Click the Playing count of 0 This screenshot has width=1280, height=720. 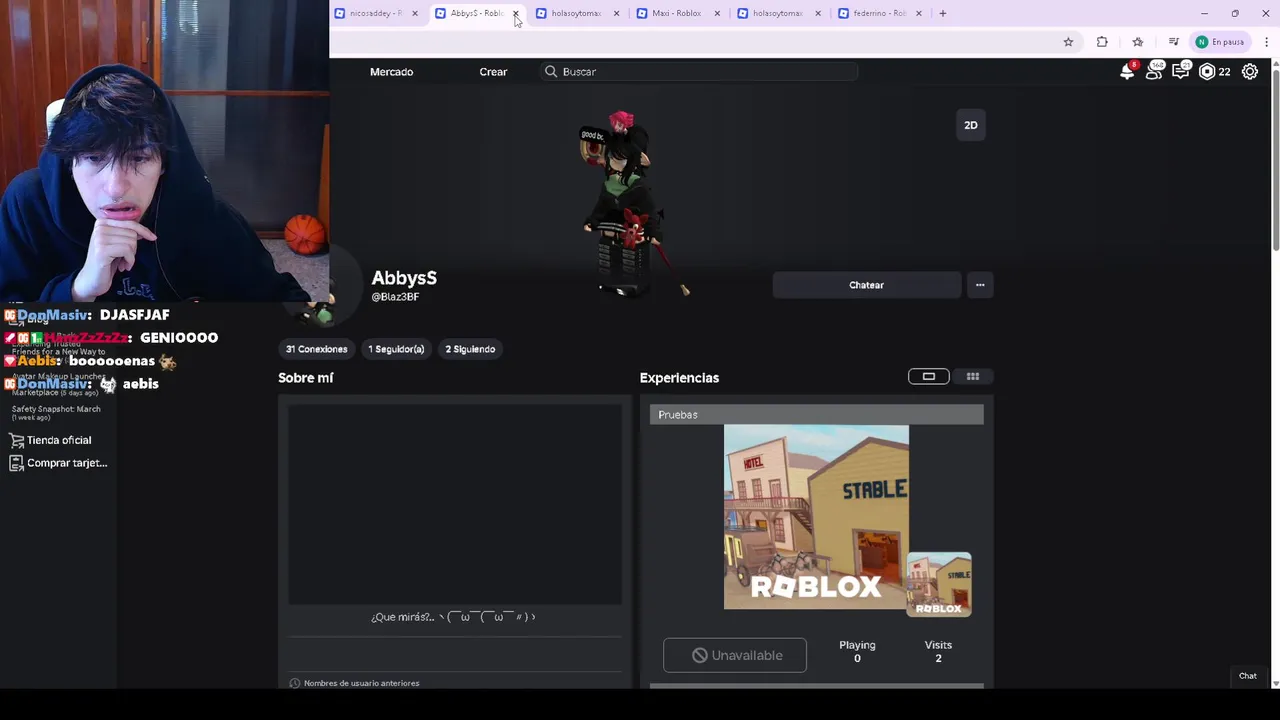(x=857, y=658)
